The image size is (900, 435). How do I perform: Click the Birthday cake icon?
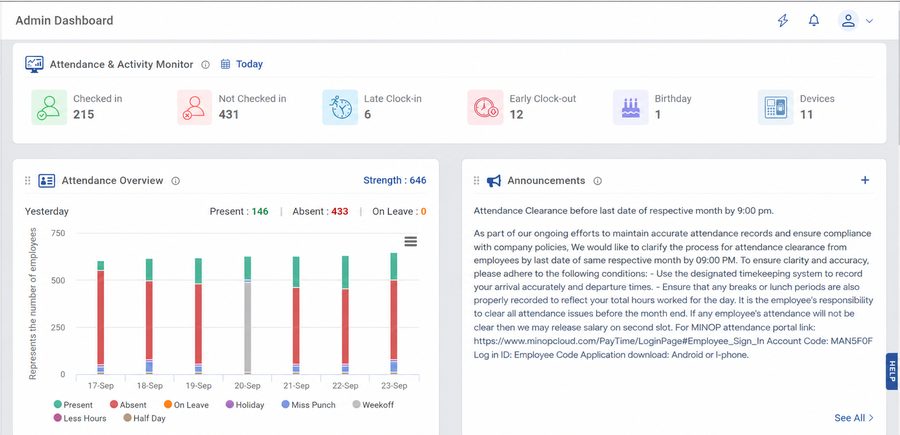[x=630, y=107]
